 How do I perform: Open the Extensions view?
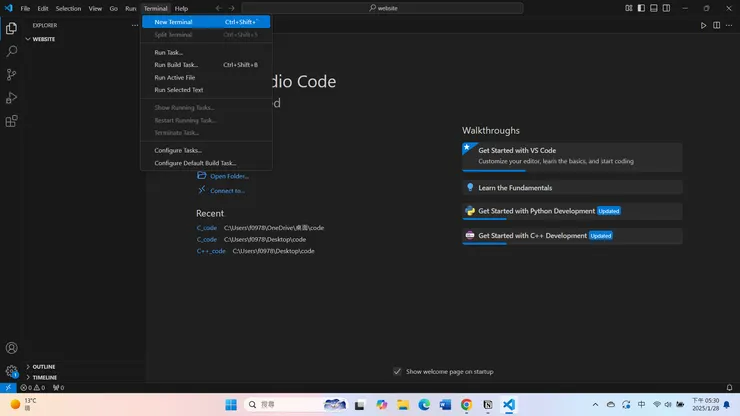pos(12,121)
